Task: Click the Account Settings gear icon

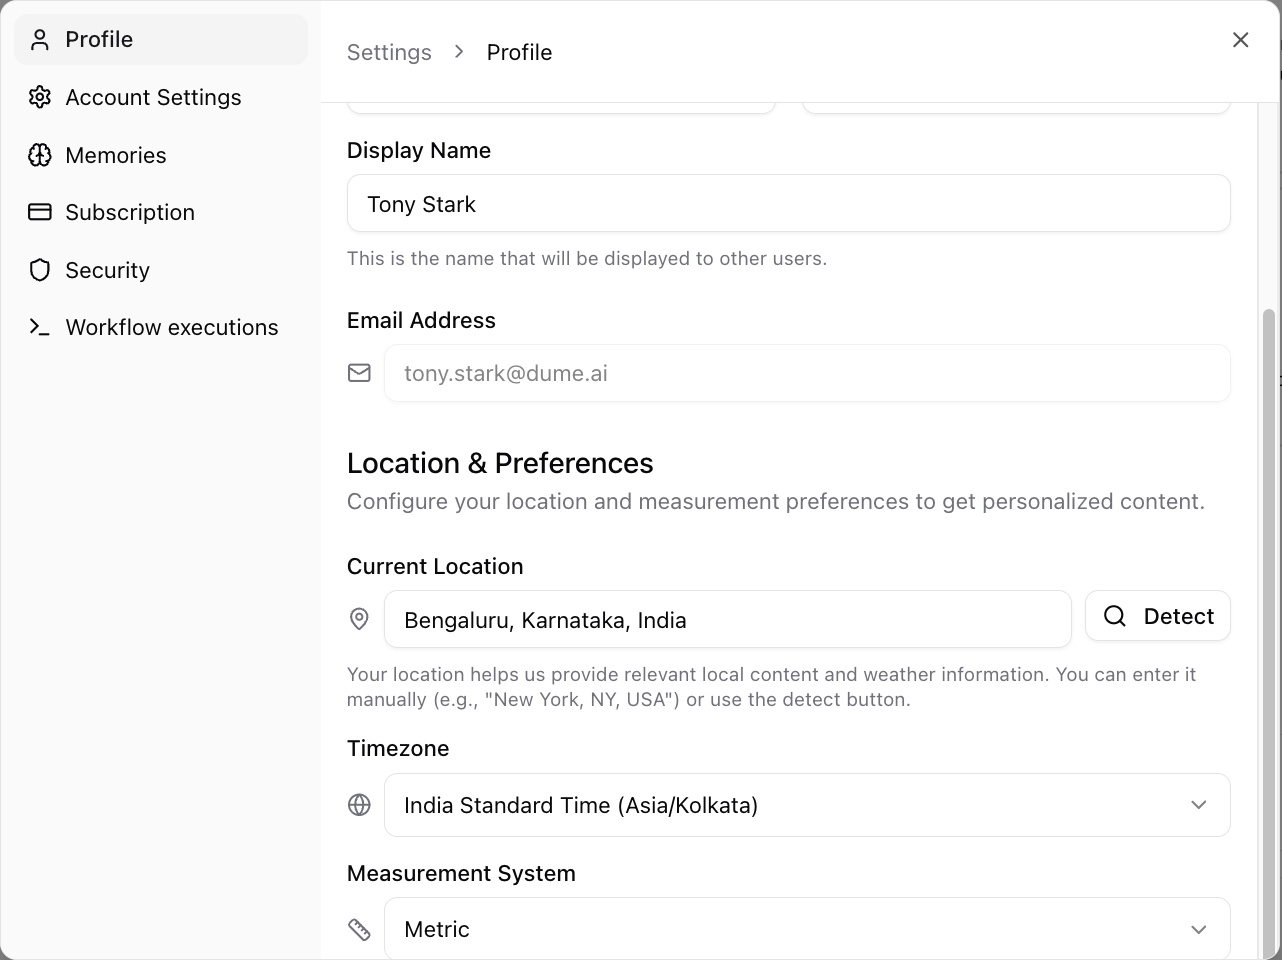Action: click(x=39, y=97)
